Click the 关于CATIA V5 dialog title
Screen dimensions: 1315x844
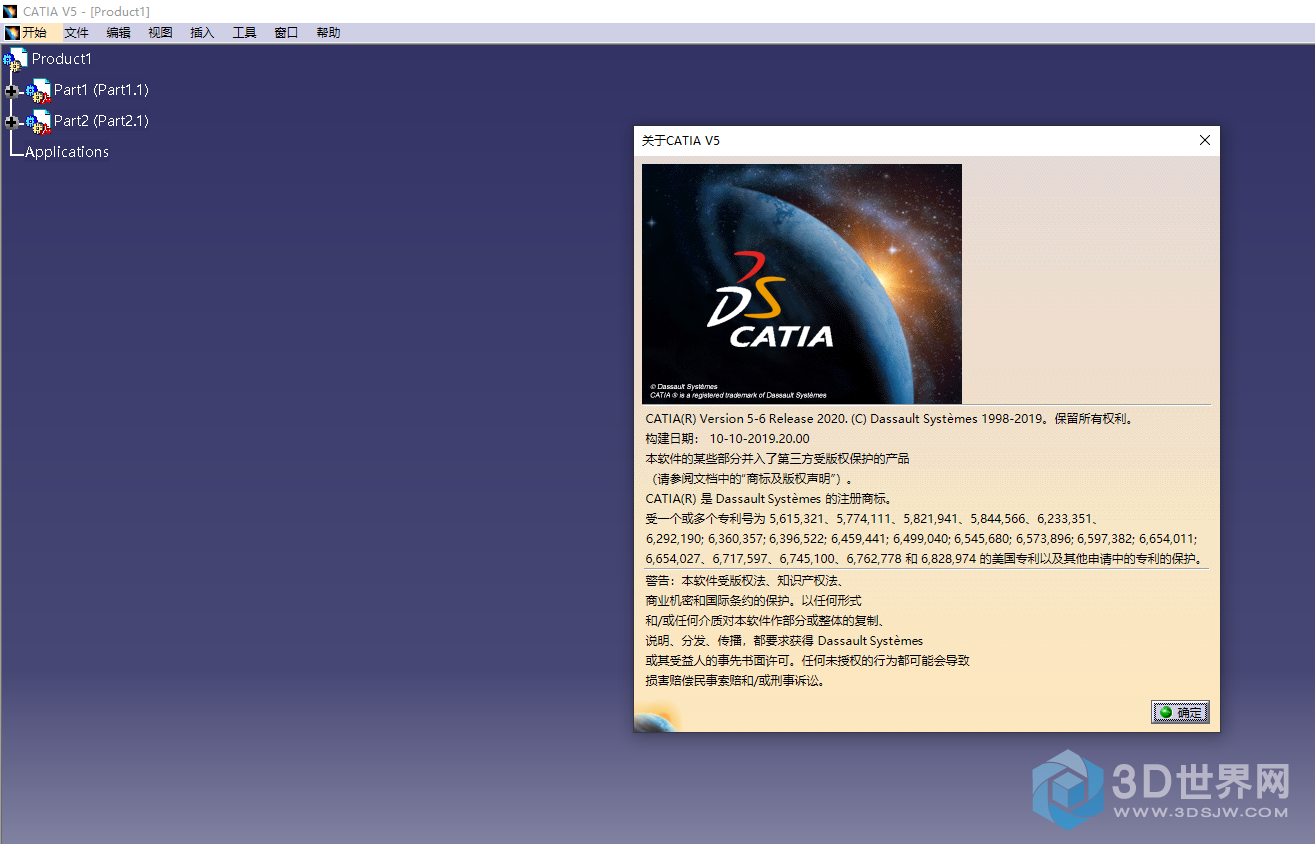680,141
